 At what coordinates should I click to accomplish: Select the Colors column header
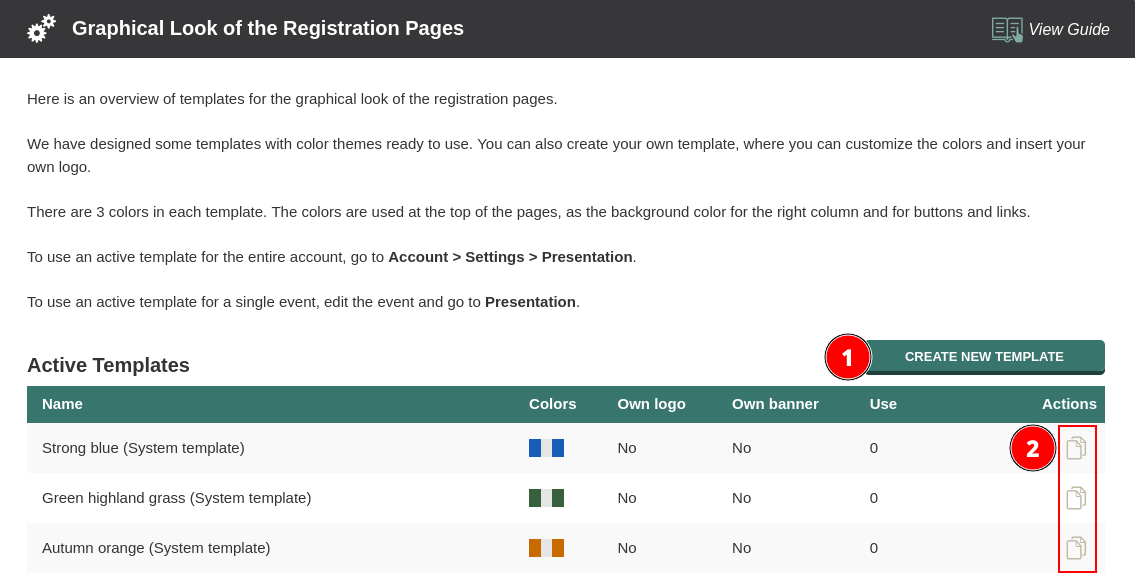(552, 404)
